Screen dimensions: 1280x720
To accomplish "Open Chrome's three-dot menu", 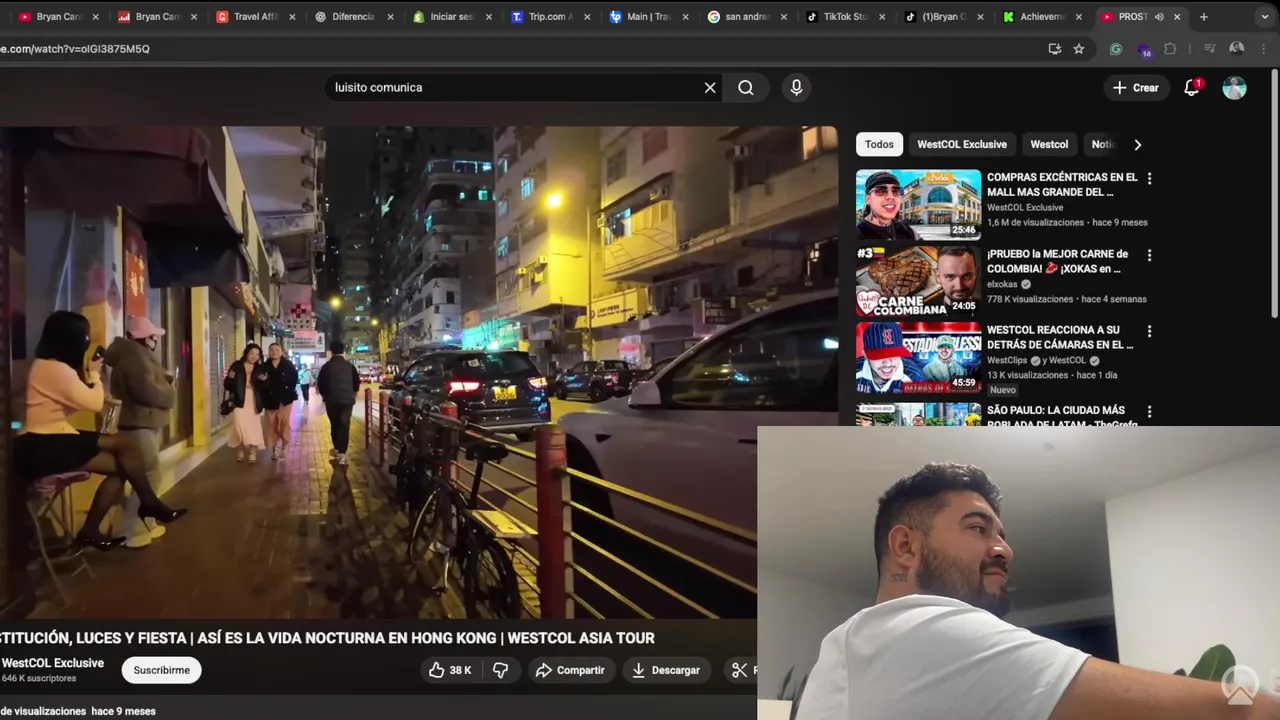I will 1265,49.
